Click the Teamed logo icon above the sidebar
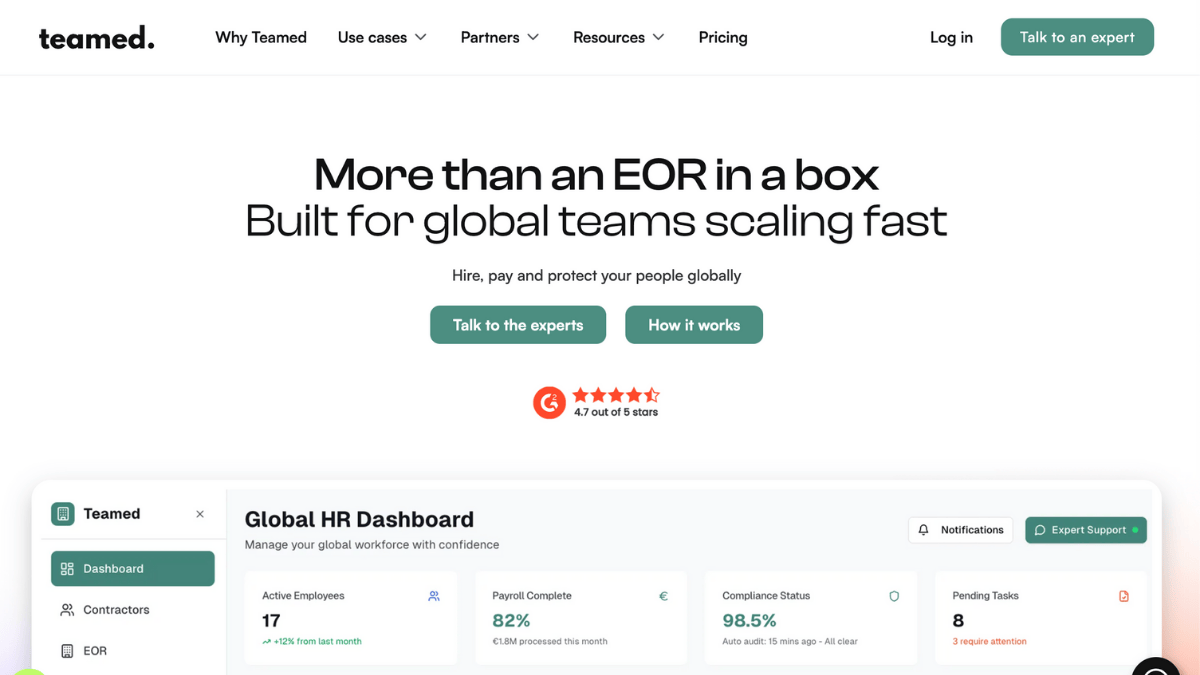The image size is (1200, 675). (62, 513)
